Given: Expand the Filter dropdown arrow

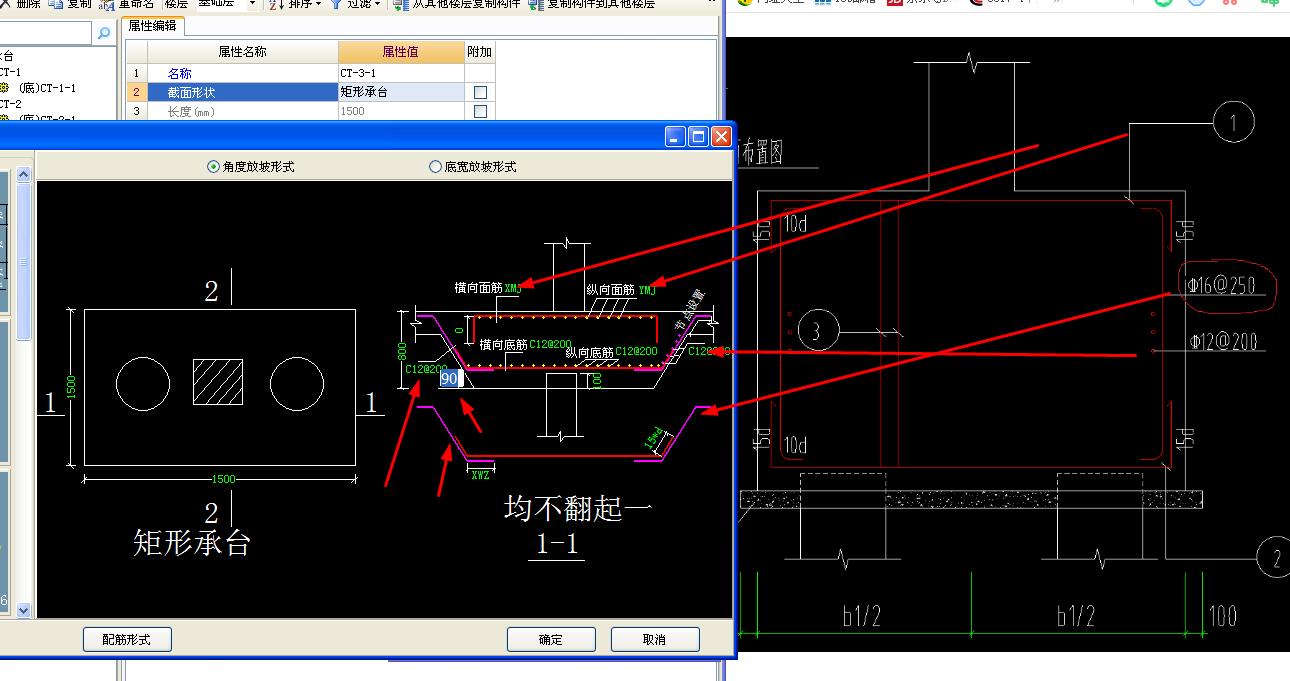Looking at the screenshot, I should [x=378, y=4].
